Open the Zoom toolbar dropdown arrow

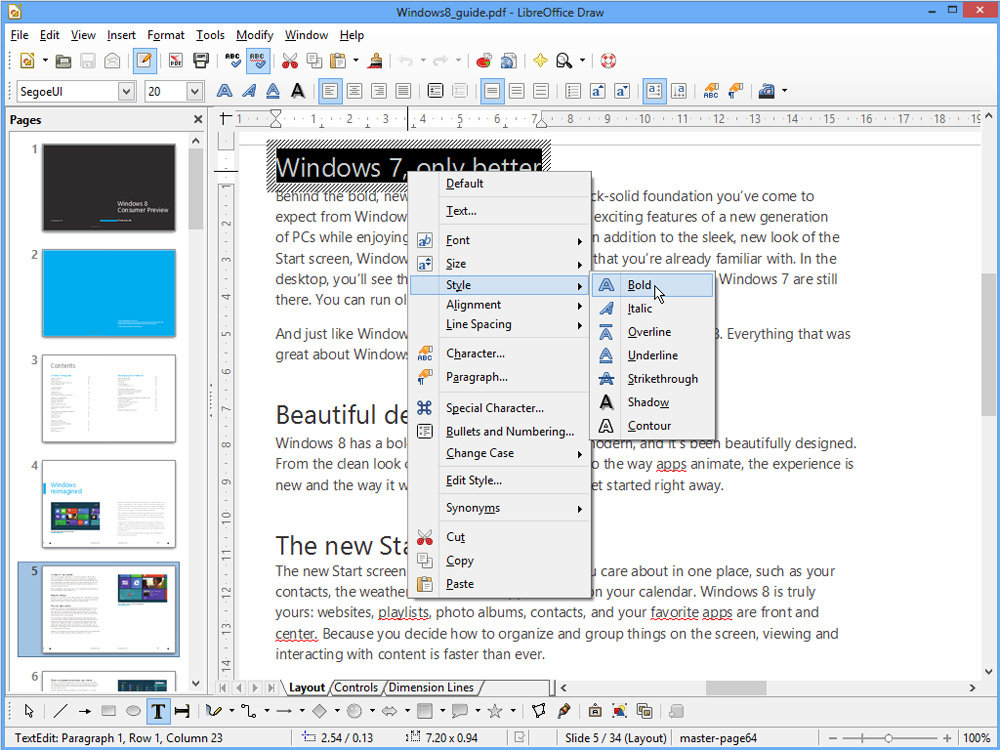point(582,61)
